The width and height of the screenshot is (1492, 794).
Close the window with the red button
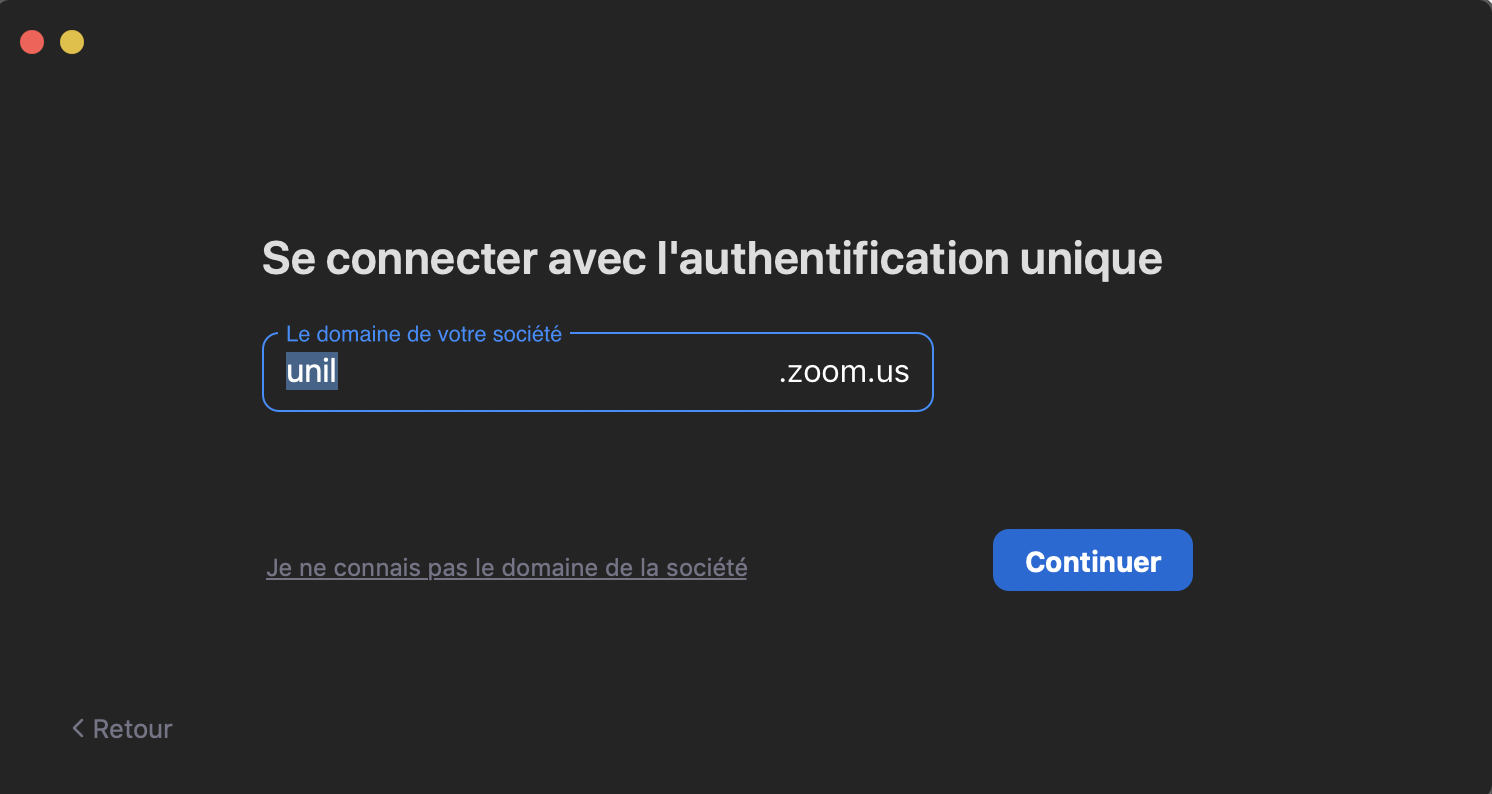tap(32, 42)
